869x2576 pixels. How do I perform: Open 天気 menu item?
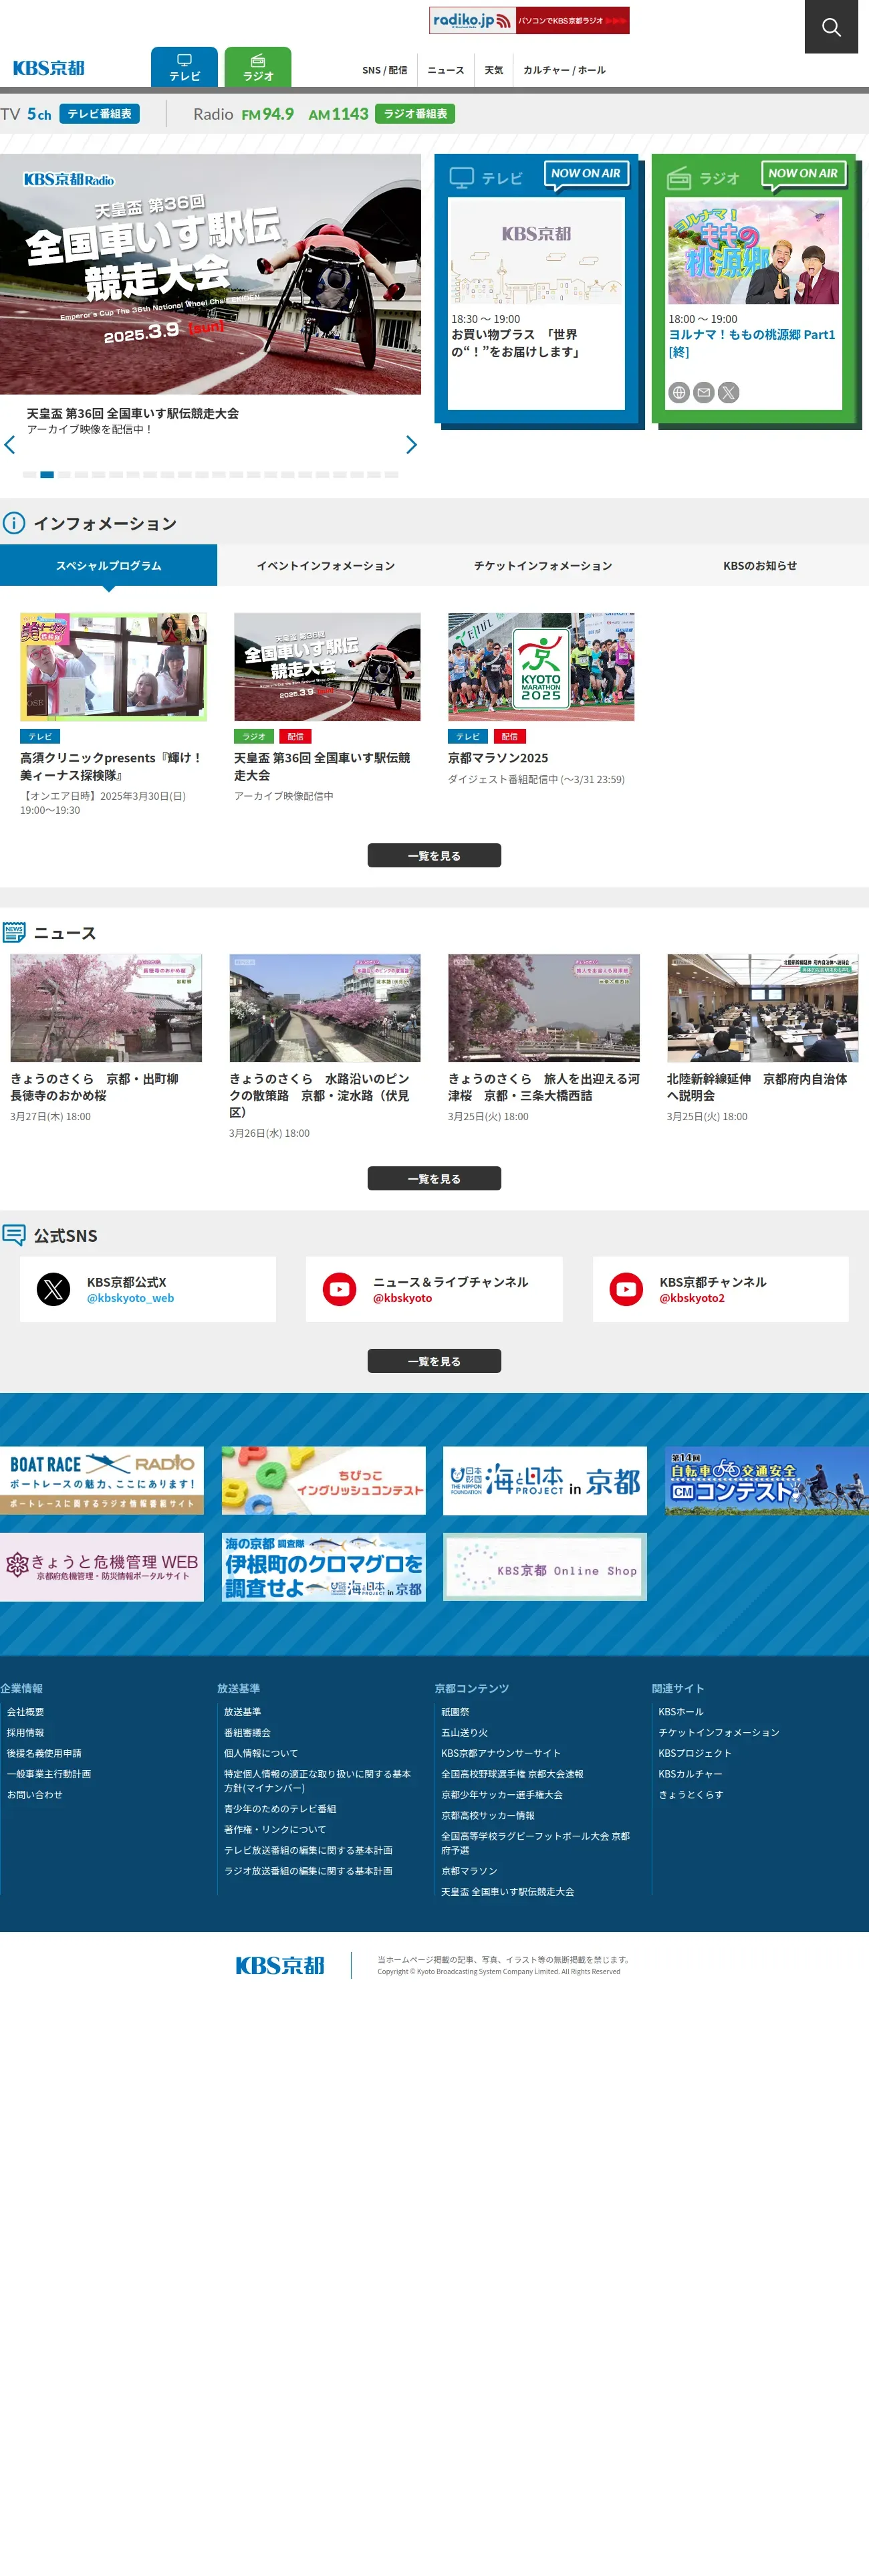tap(494, 70)
